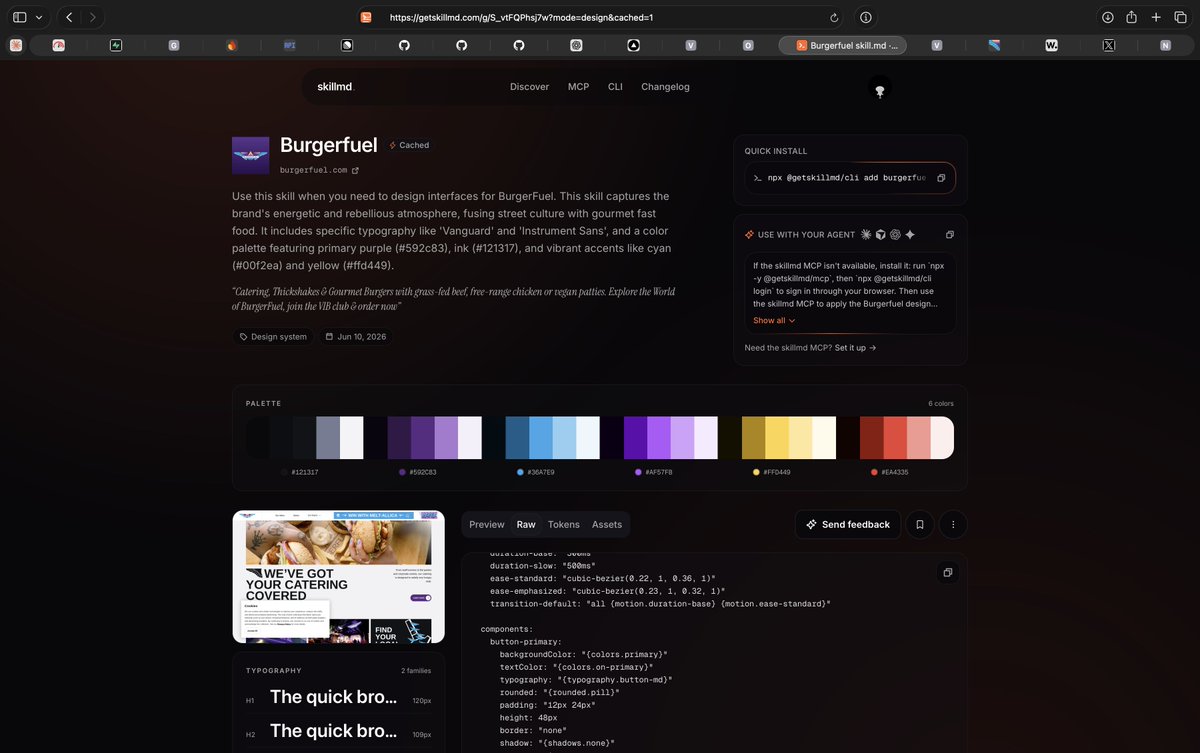The height and width of the screenshot is (753, 1200).
Task: Click the "6 colors" palette count
Action: click(x=941, y=403)
